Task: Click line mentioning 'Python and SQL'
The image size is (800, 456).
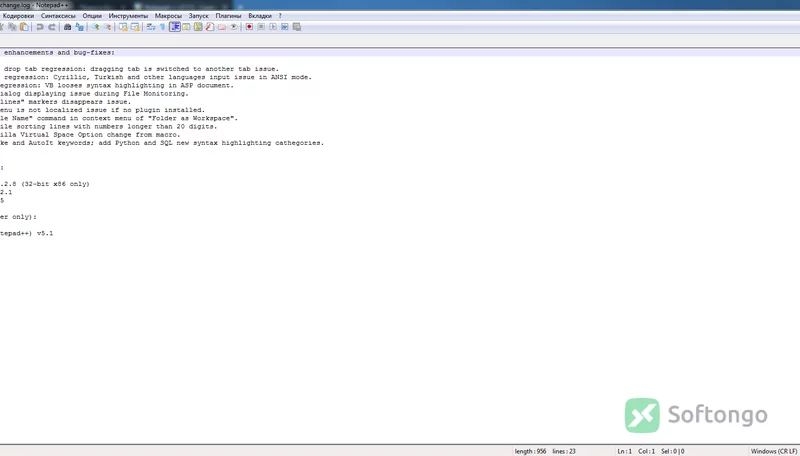Action: point(162,143)
